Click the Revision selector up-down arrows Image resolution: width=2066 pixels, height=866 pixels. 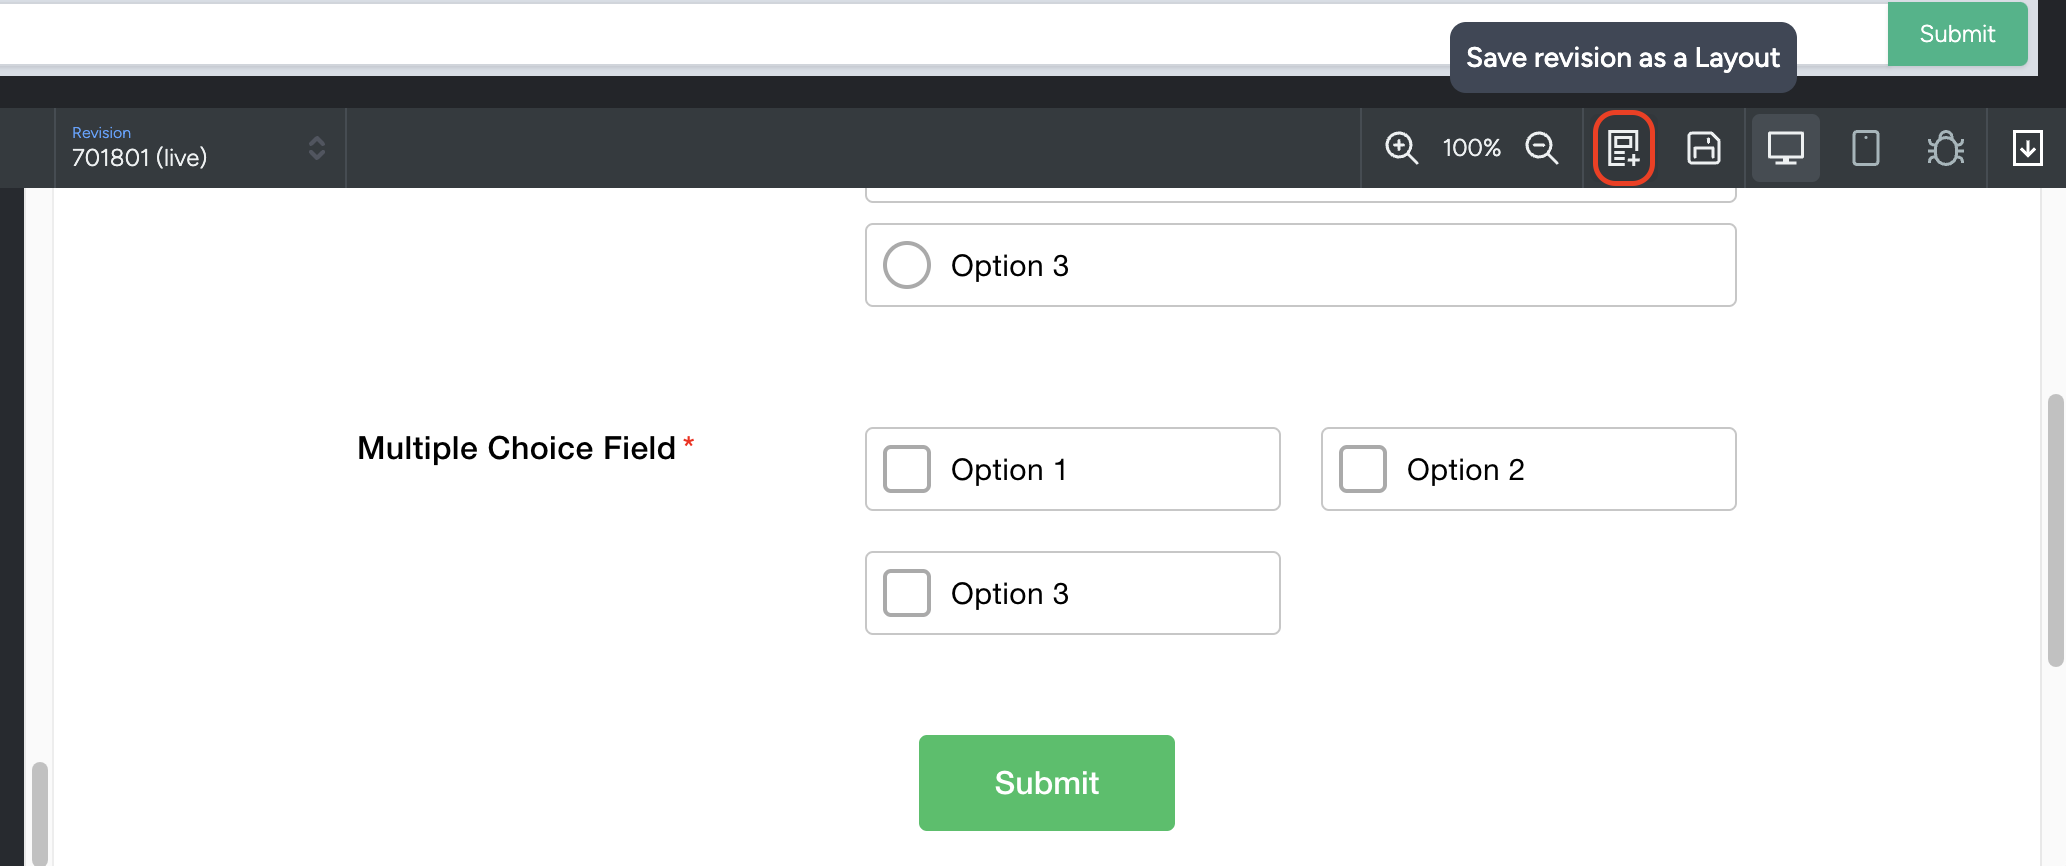[x=317, y=148]
